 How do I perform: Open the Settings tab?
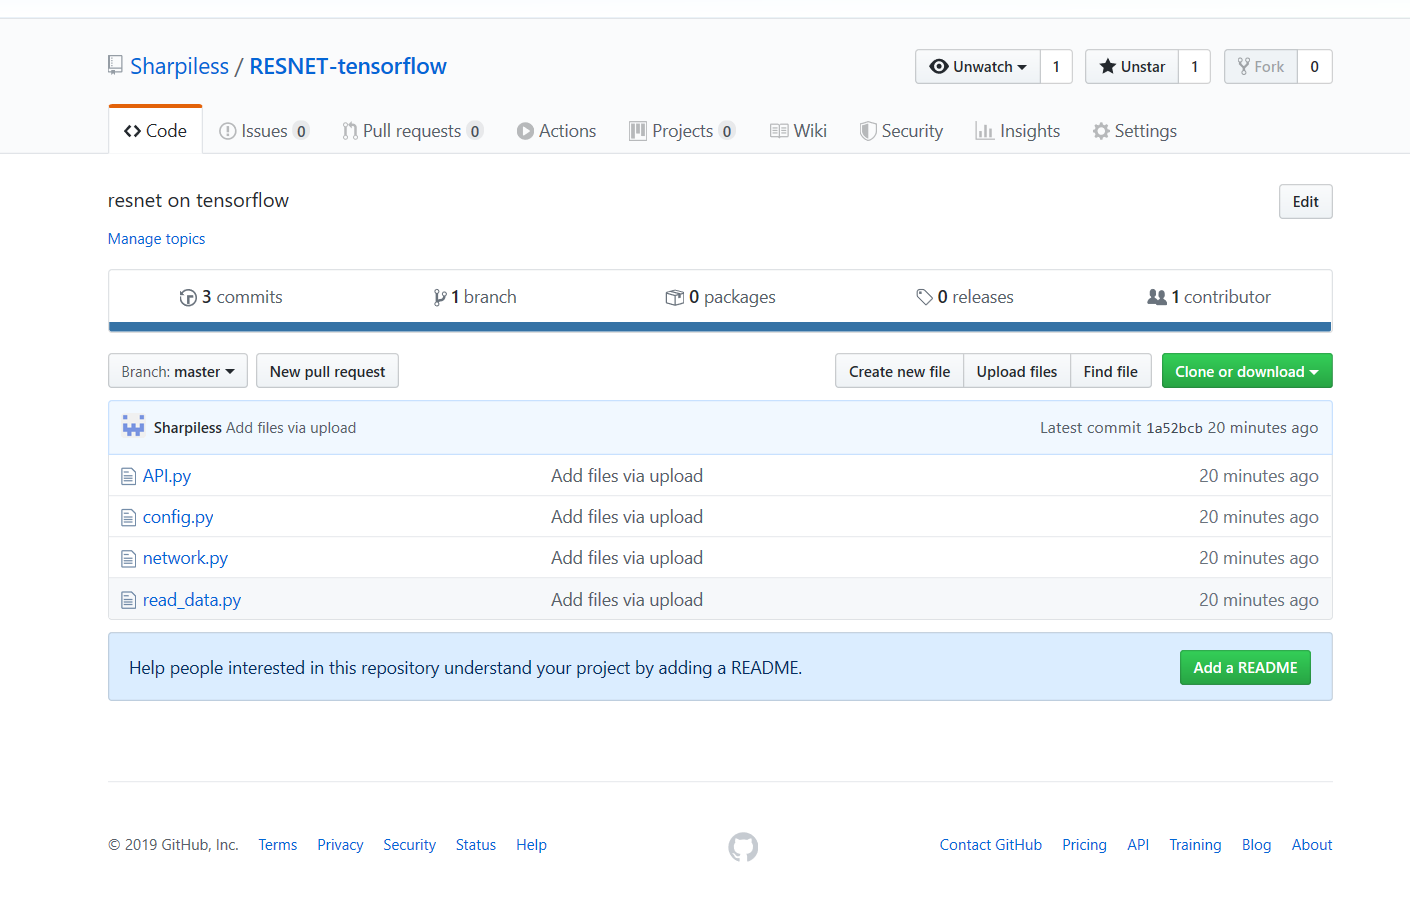click(1134, 131)
